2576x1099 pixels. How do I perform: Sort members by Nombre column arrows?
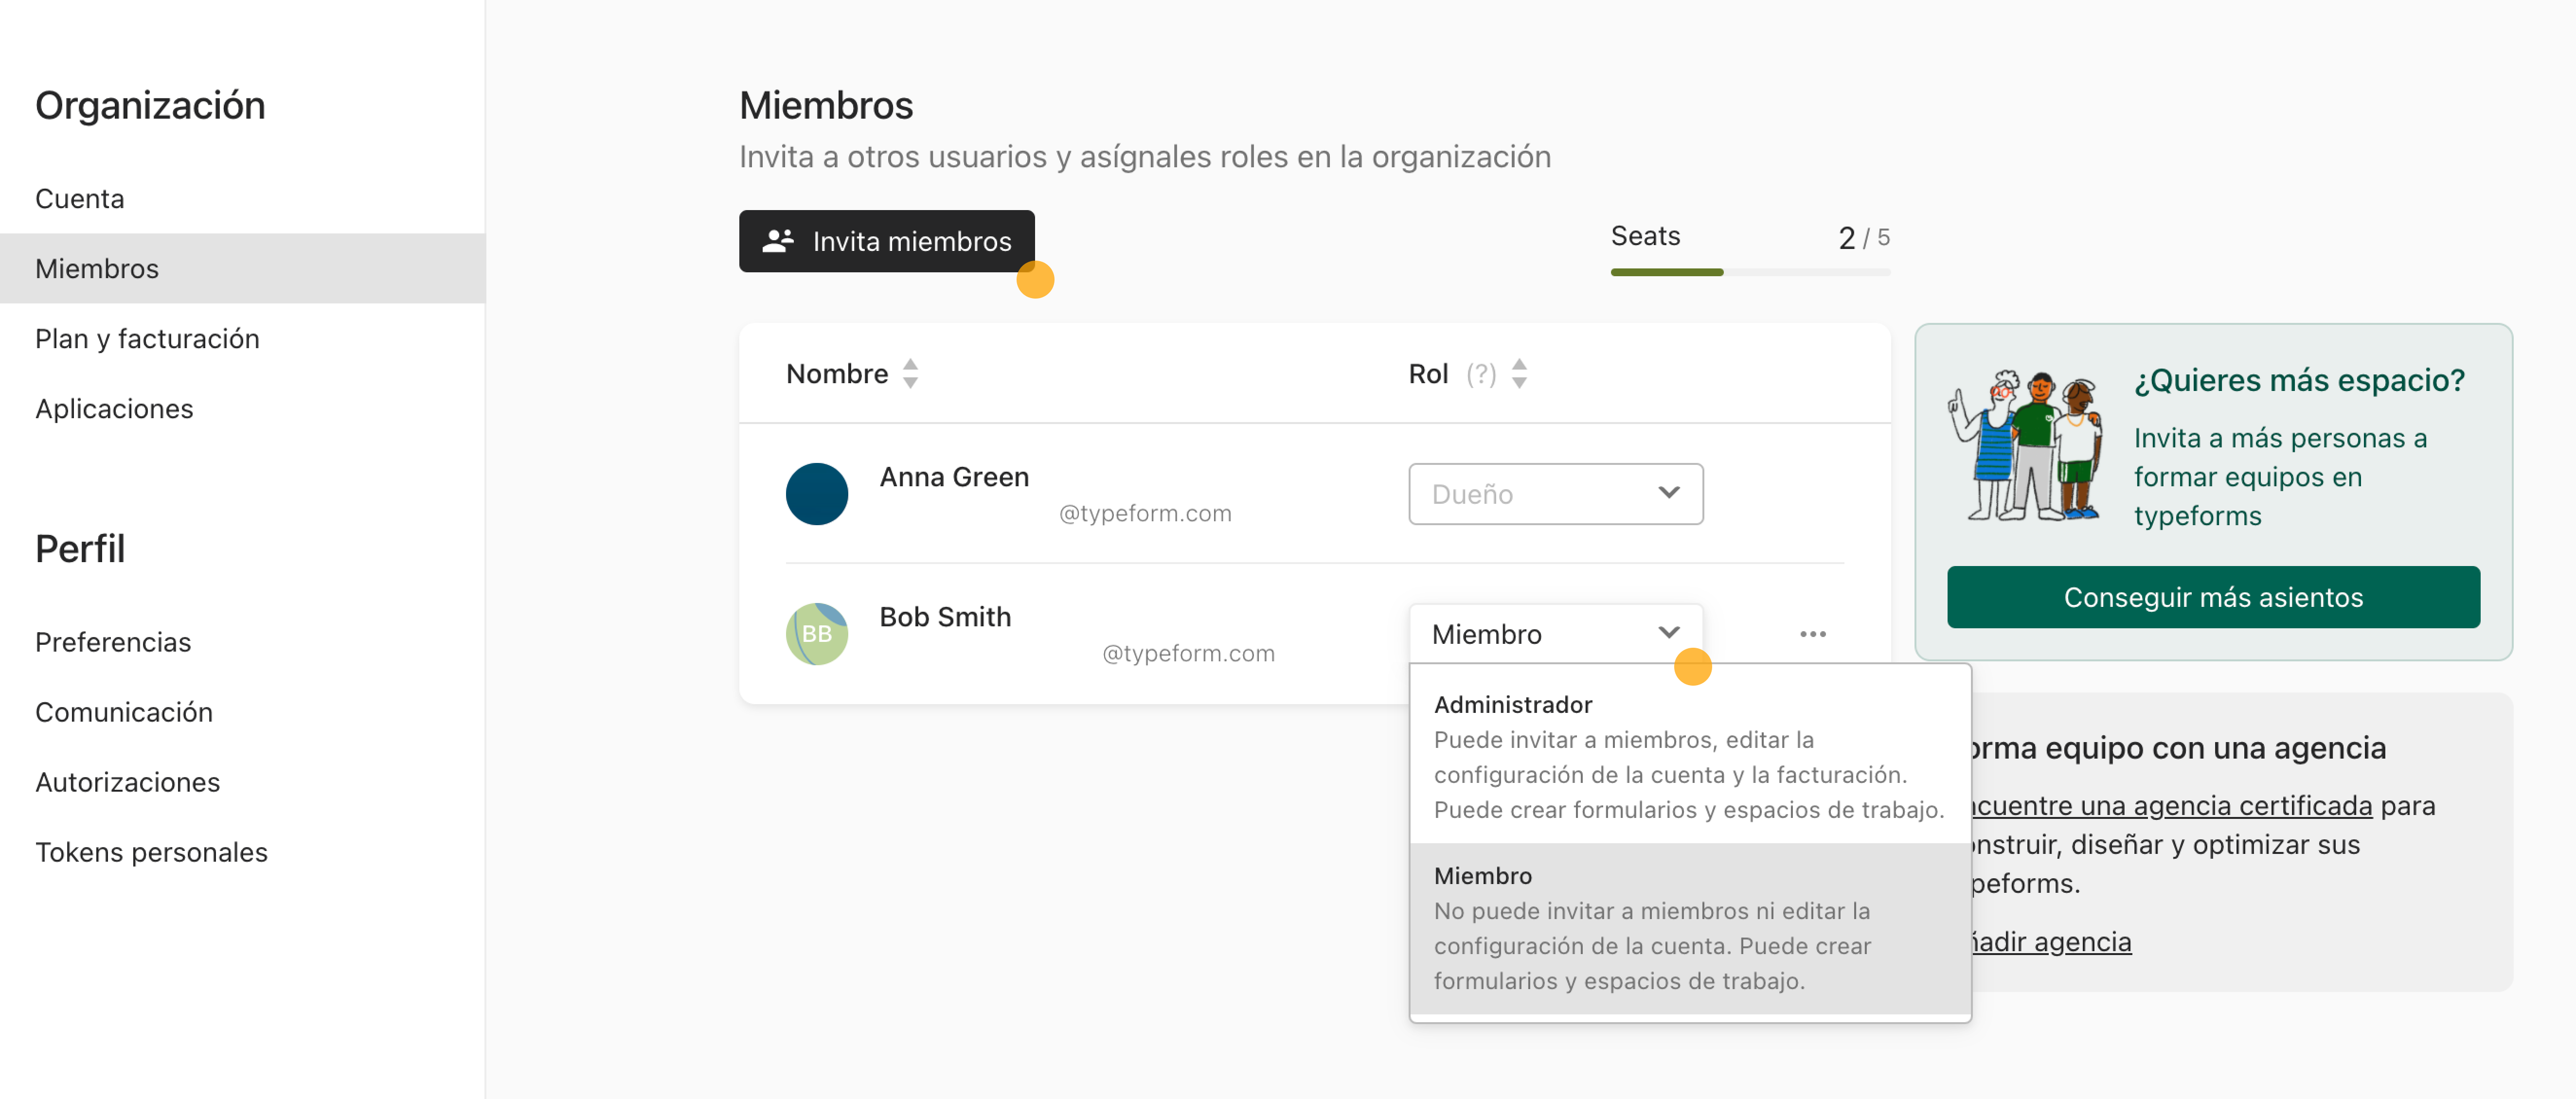(910, 373)
